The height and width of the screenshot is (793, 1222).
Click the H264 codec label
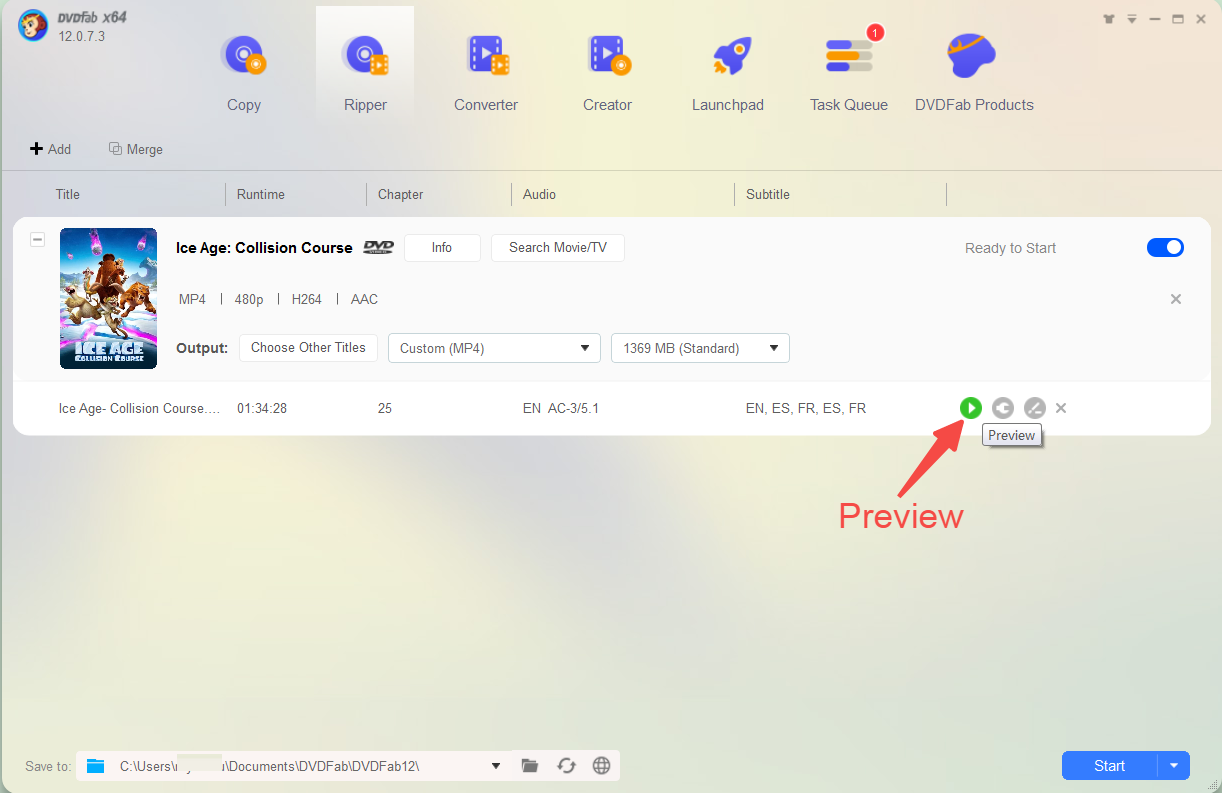tap(307, 299)
